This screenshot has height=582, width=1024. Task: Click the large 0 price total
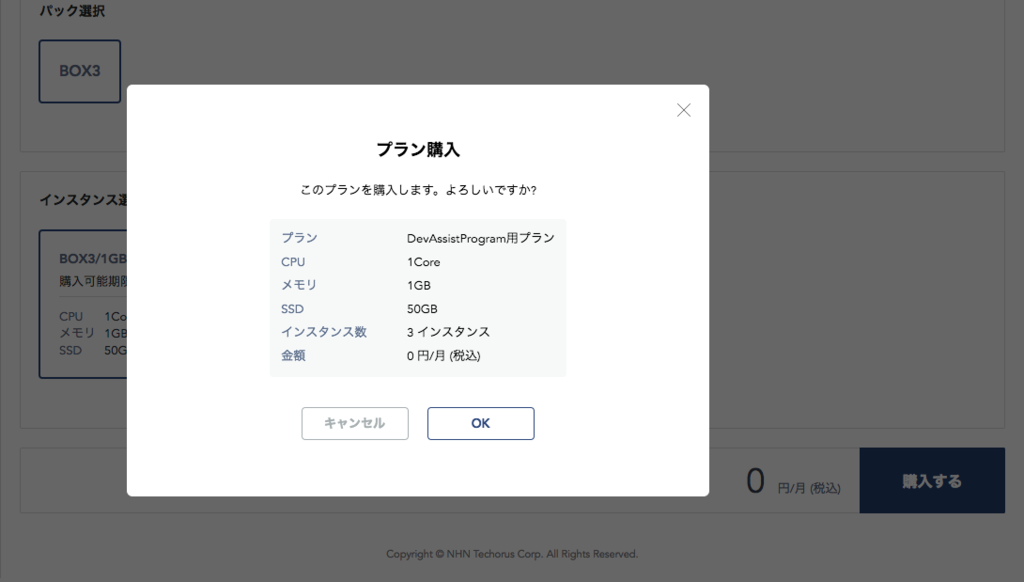(755, 481)
